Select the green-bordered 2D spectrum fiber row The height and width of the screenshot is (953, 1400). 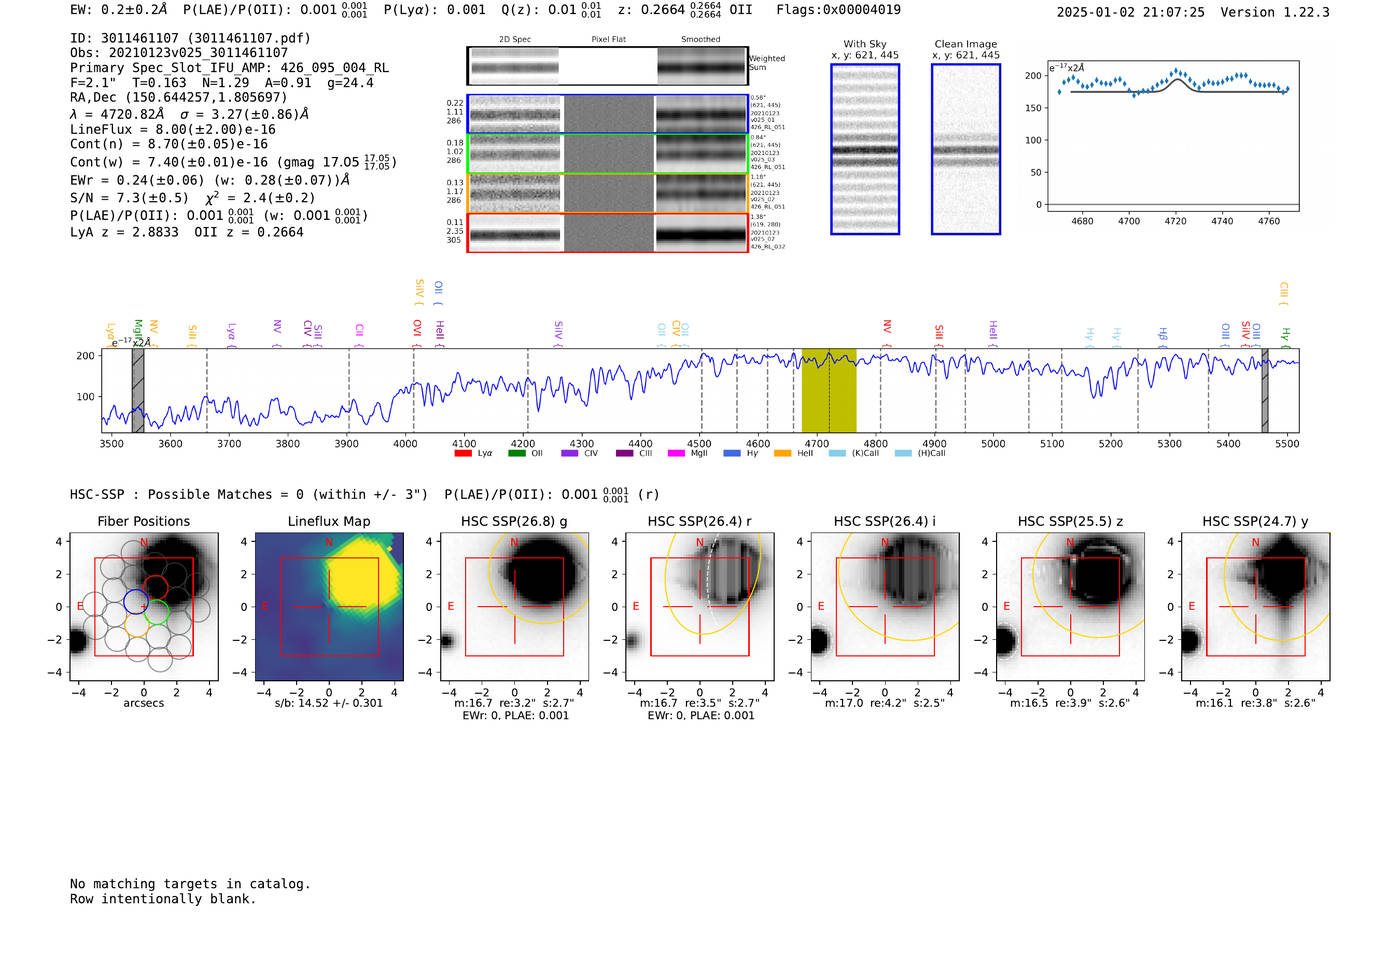tap(607, 154)
